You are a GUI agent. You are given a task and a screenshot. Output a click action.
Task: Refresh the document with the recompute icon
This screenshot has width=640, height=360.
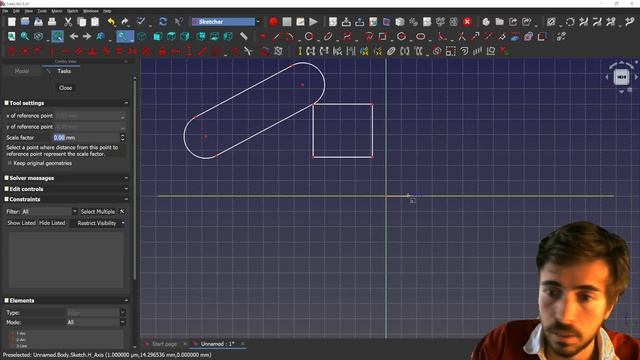pos(163,22)
